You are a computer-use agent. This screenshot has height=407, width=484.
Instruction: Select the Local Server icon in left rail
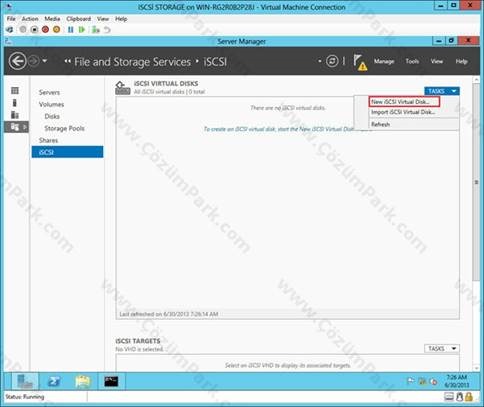coord(15,103)
